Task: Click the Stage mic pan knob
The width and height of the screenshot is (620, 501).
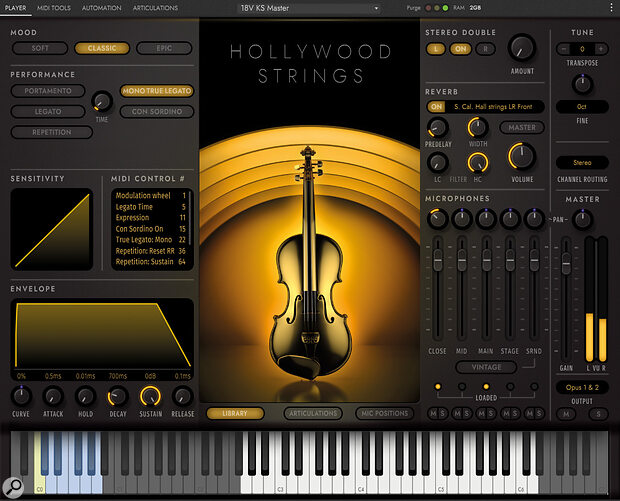Action: coord(510,219)
